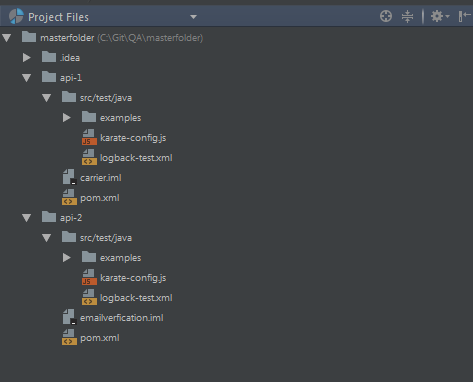The image size is (473, 382).
Task: Select logback-test.xml under api-2
Action: 136,298
